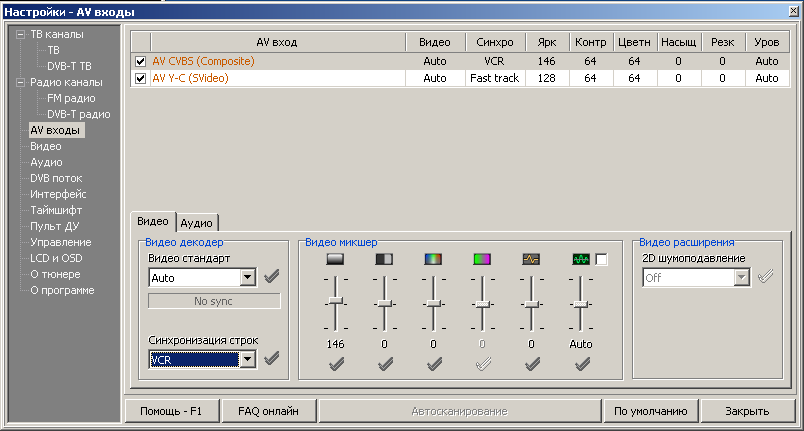
Task: Click the checkmark under brightness slider
Action: (x=335, y=364)
